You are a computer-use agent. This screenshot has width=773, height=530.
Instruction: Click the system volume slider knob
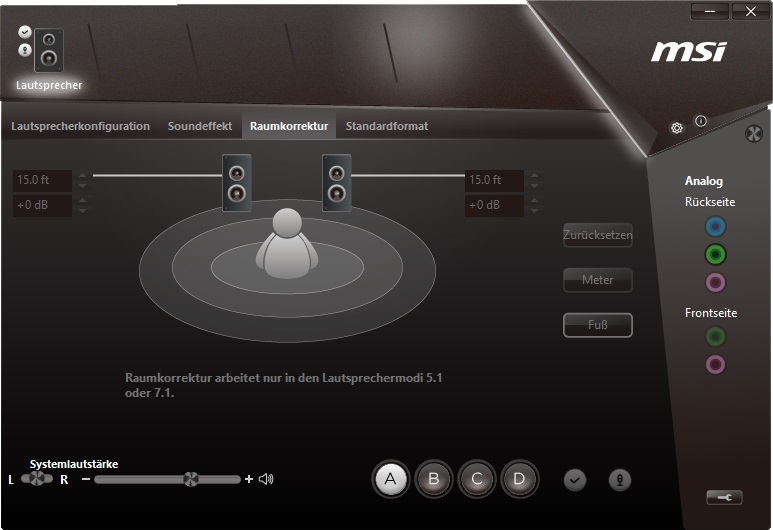191,479
